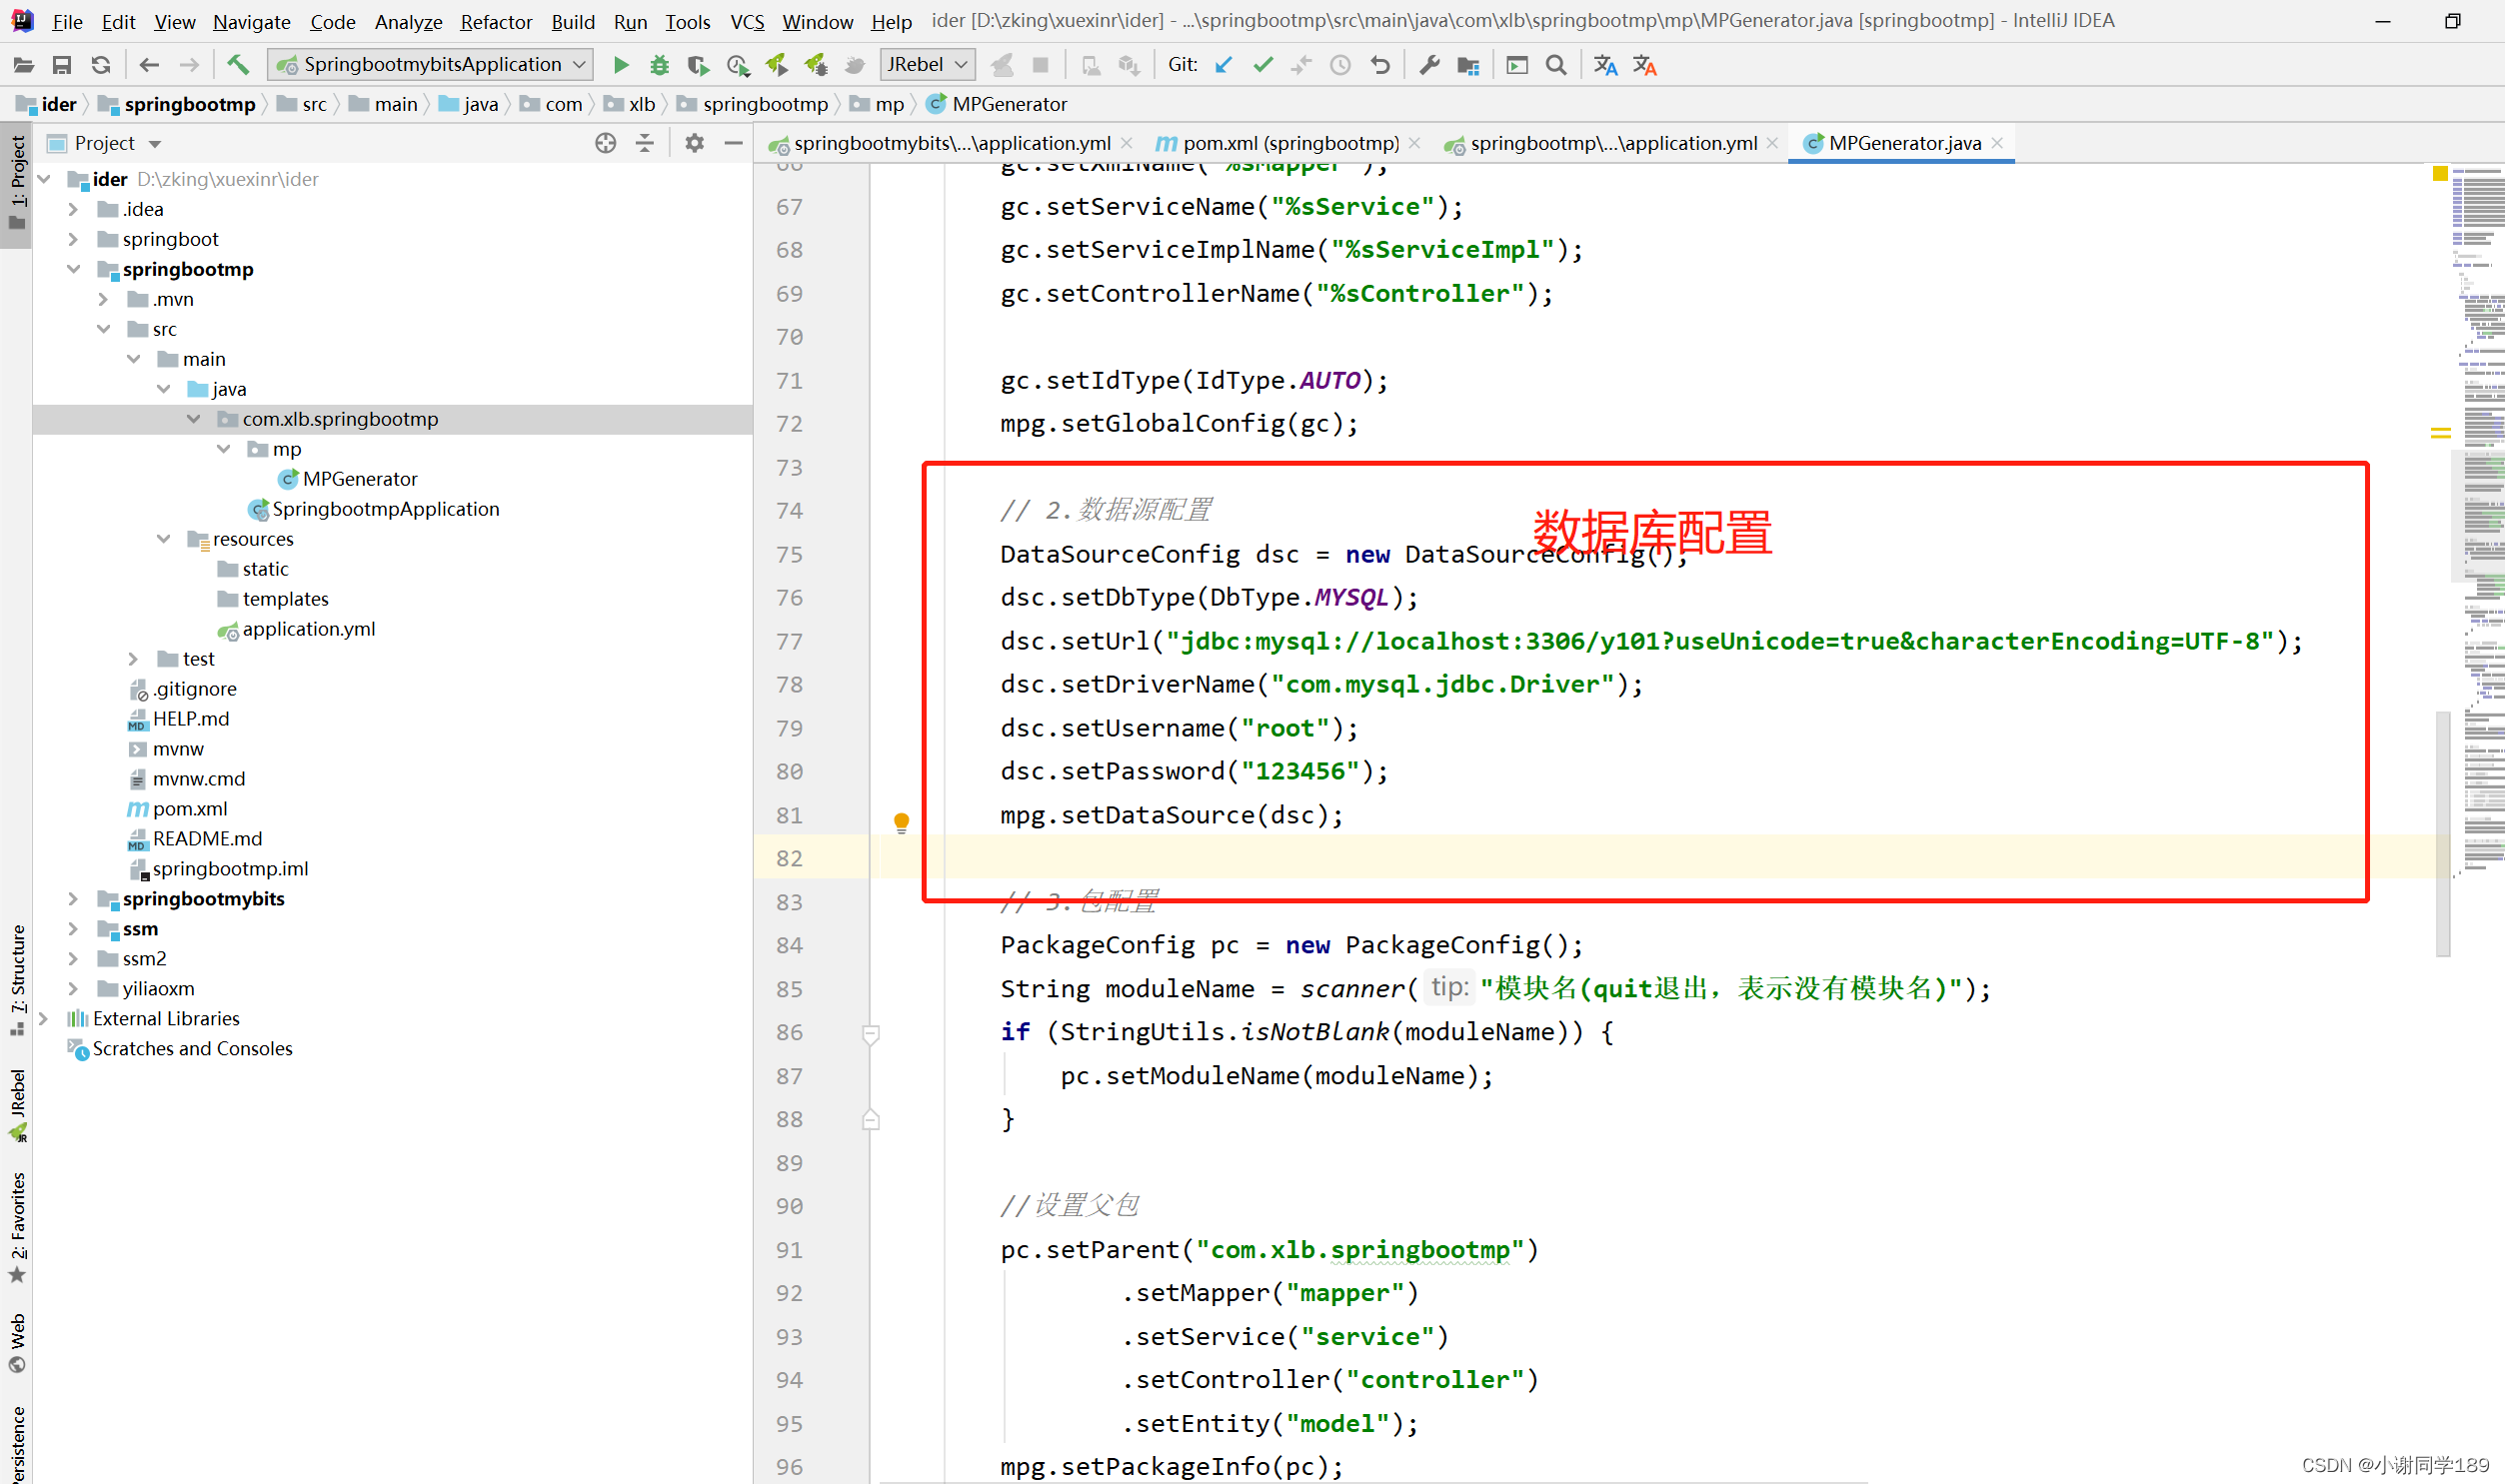This screenshot has height=1484, width=2505.
Task: Toggle the Project tool window sidebar button
Action: (17, 180)
